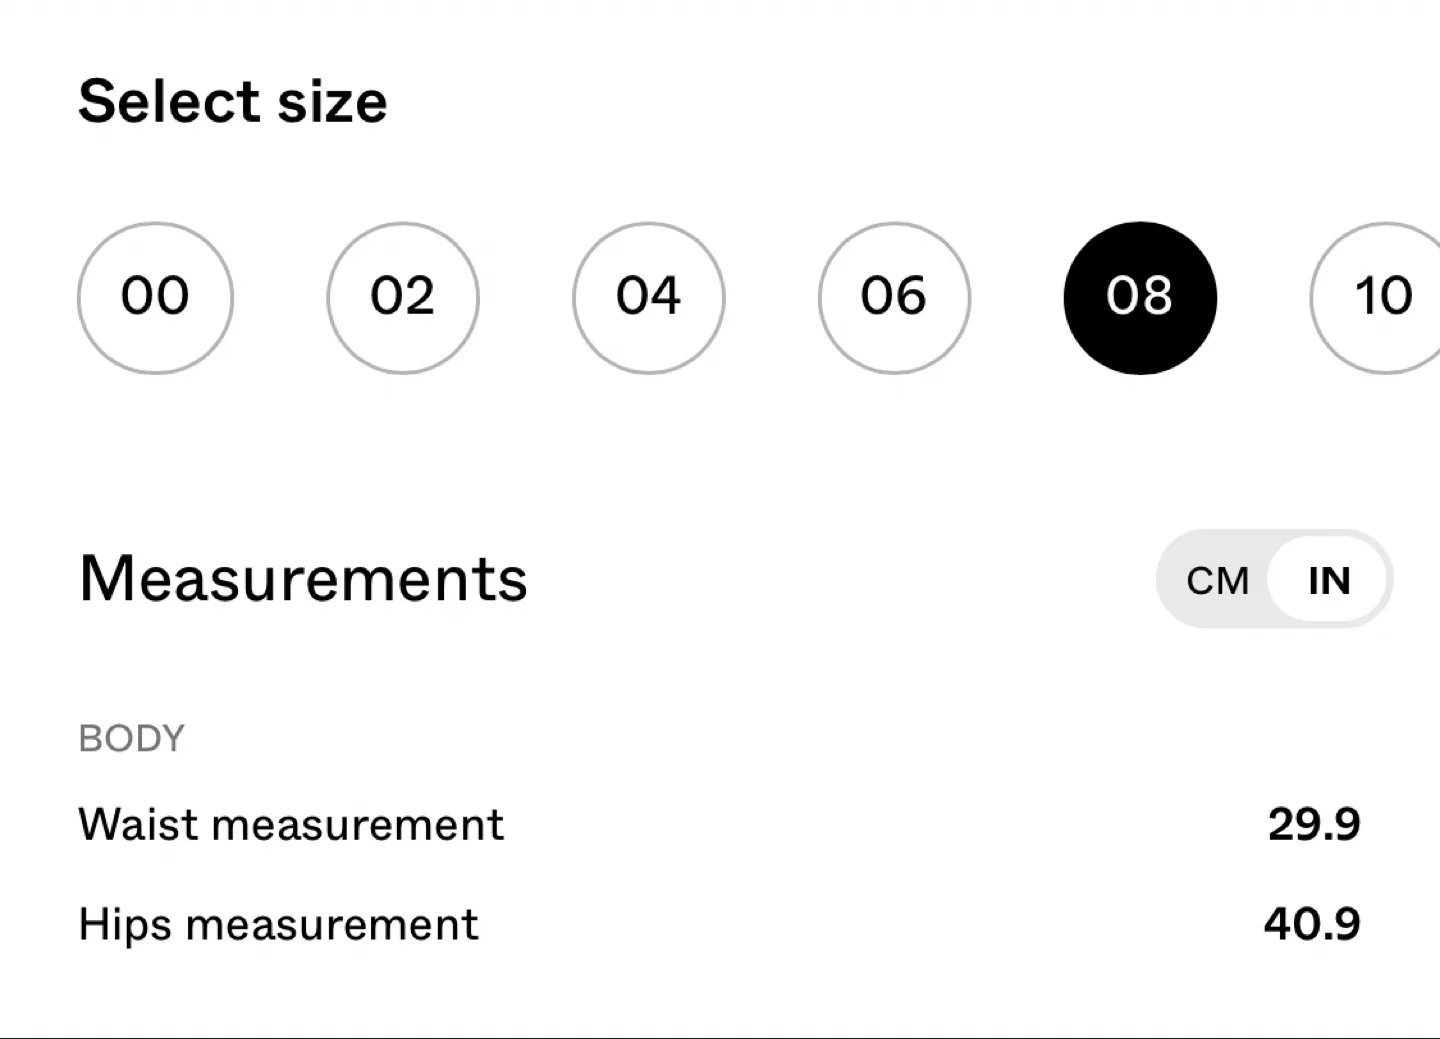Viewport: 1440px width, 1039px height.
Task: Choose size 02
Action: pos(402,297)
